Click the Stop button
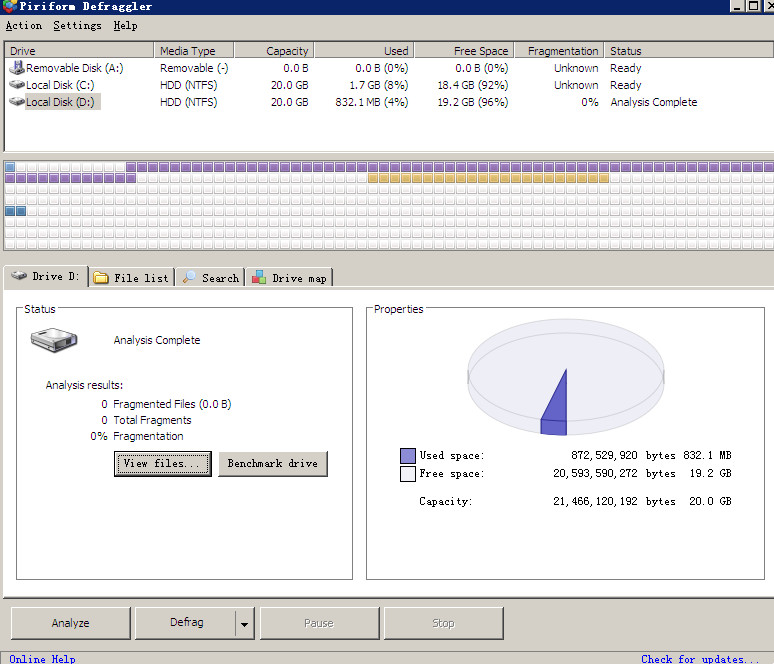Screen dimensions: 774x664 pos(443,623)
